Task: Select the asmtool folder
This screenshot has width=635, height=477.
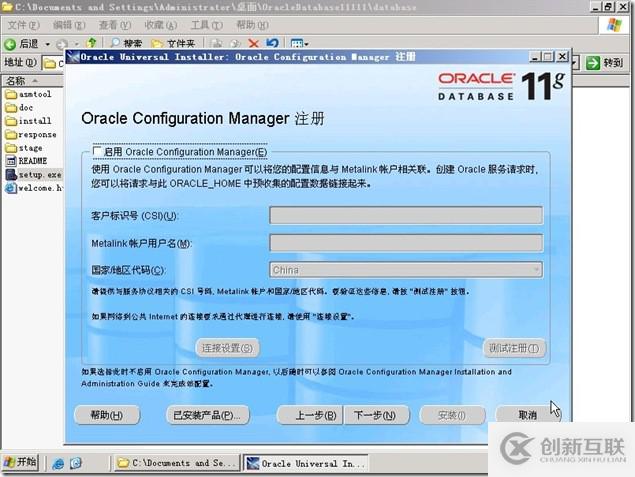Action: 28,94
